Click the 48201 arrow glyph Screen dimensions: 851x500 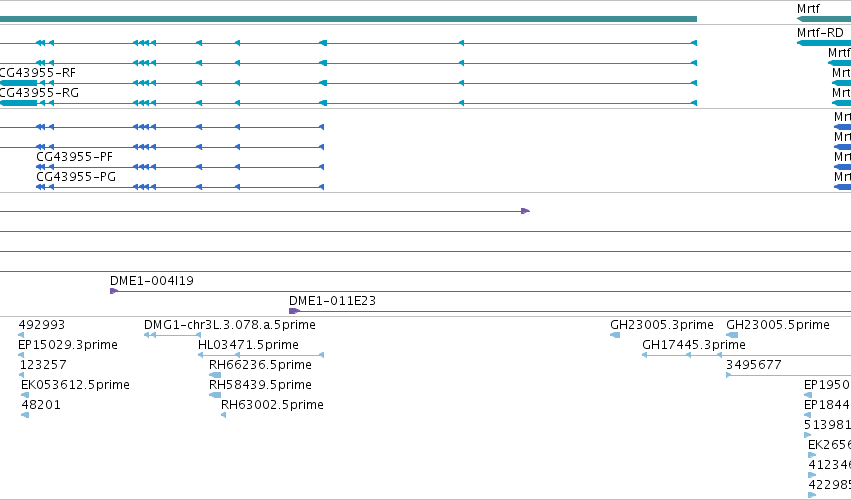pyautogui.click(x=25, y=415)
